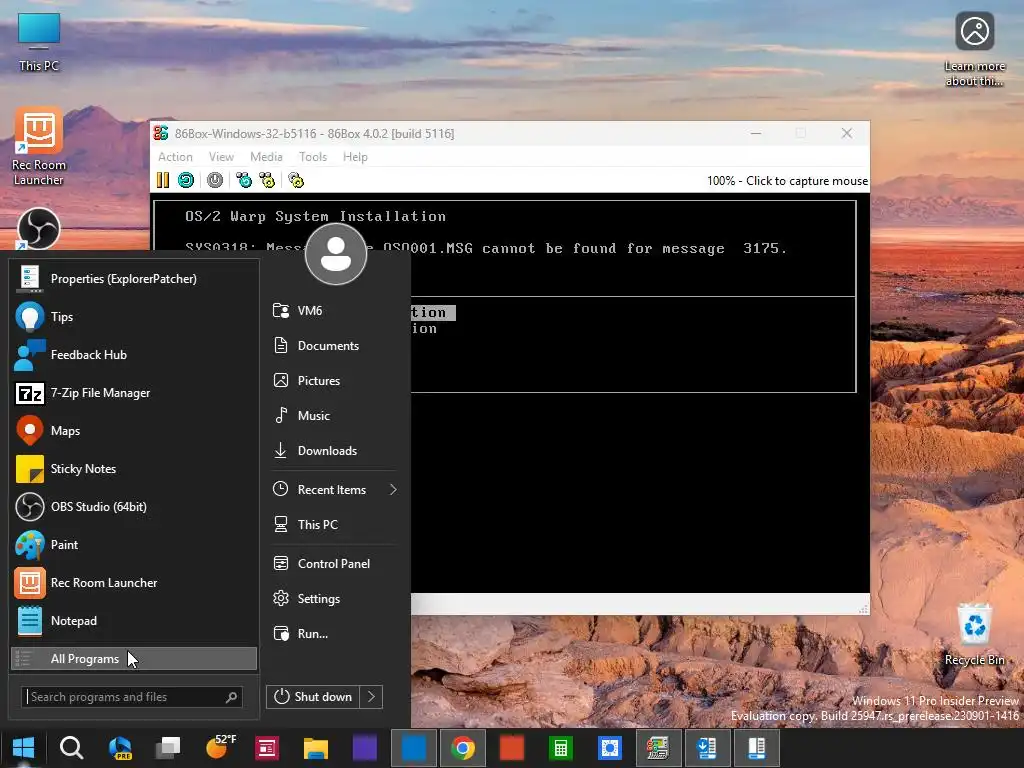Viewport: 1024px width, 768px height.
Task: Launch OBS Studio (64bit) from Start menu
Action: 135,507
